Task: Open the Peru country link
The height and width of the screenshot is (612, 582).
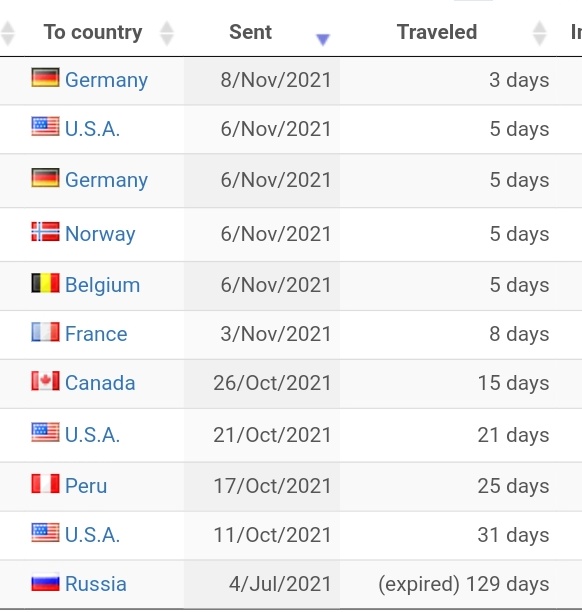Action: 86,486
